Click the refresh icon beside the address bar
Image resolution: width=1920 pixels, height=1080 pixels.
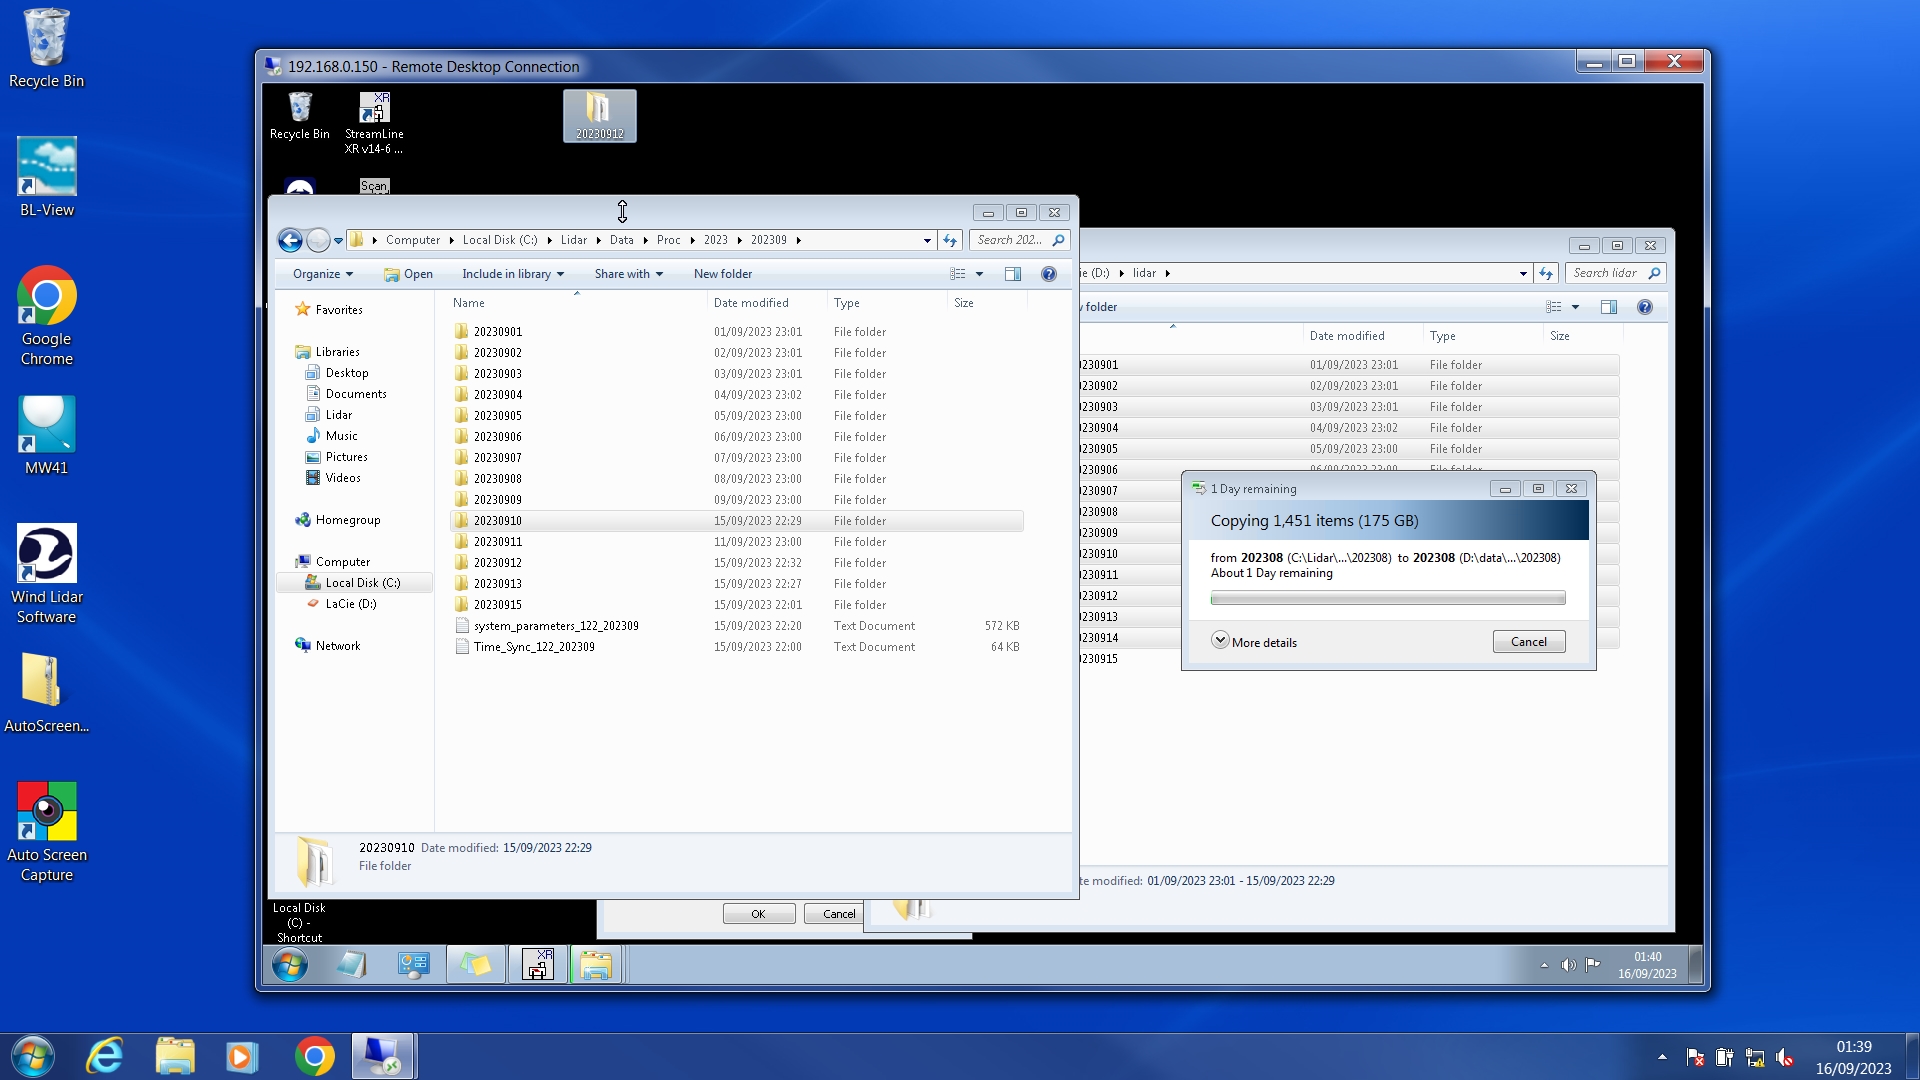click(x=950, y=240)
